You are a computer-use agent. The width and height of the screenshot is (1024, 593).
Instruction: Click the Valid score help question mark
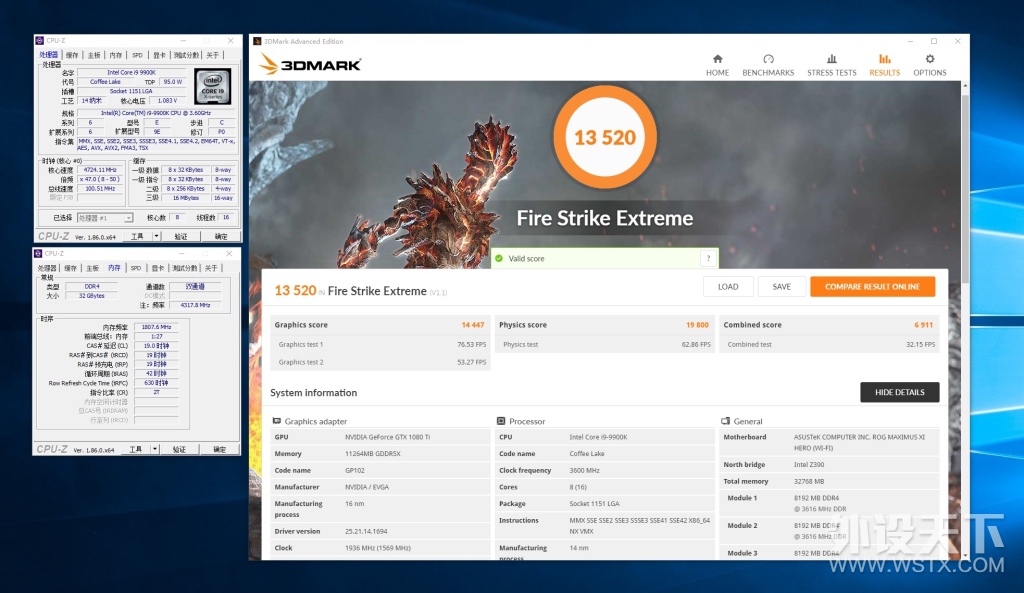click(709, 259)
